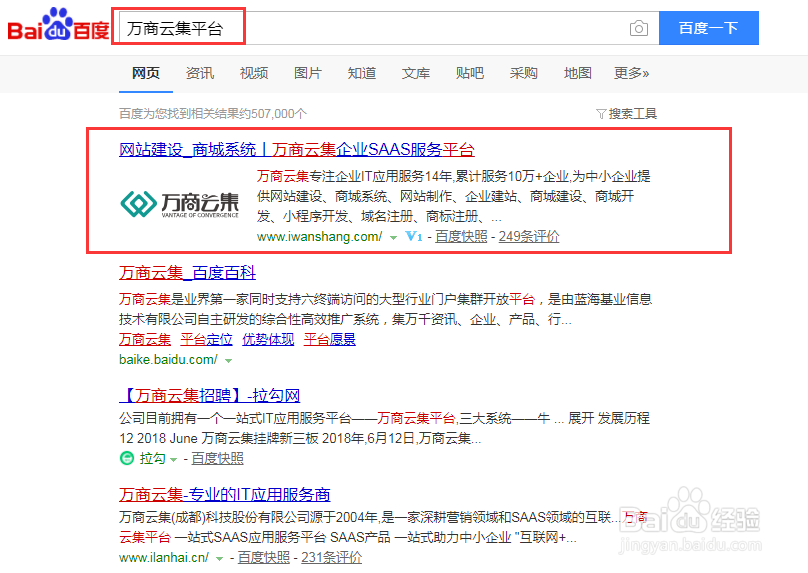
Task: Switch to the 视频 tab
Action: pyautogui.click(x=254, y=73)
